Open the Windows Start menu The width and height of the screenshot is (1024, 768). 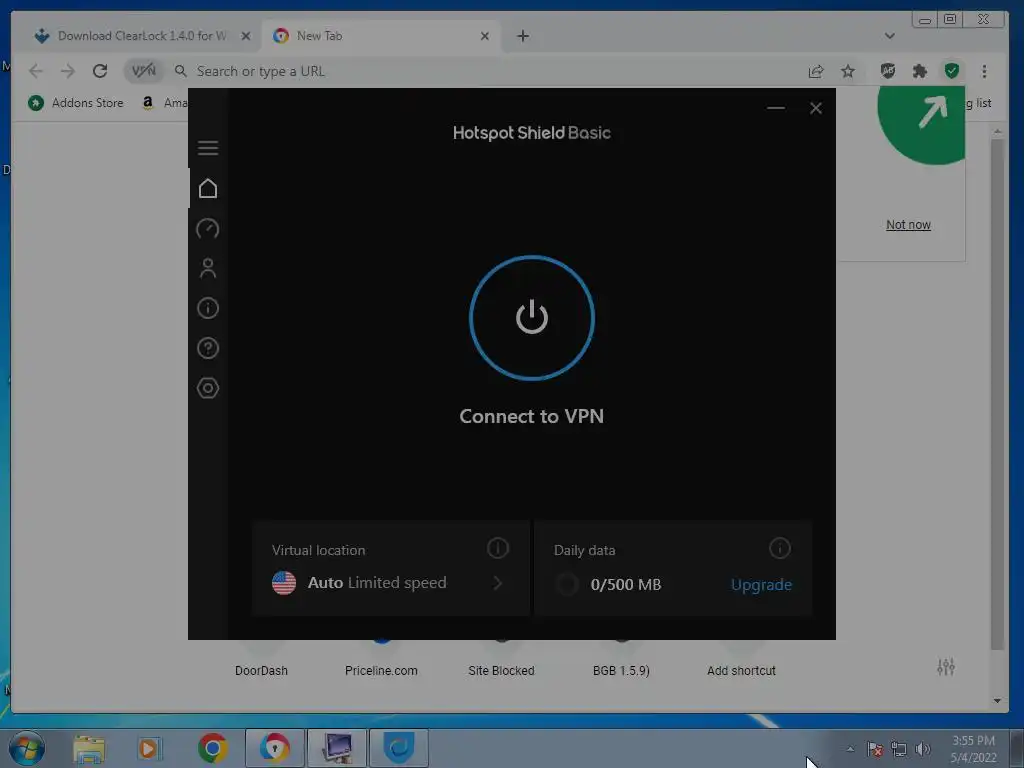pos(27,748)
